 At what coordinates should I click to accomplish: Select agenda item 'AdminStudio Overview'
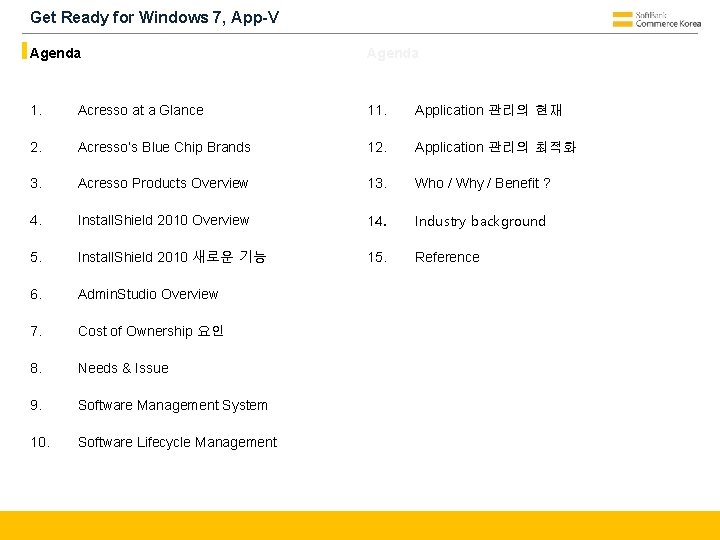coord(148,294)
